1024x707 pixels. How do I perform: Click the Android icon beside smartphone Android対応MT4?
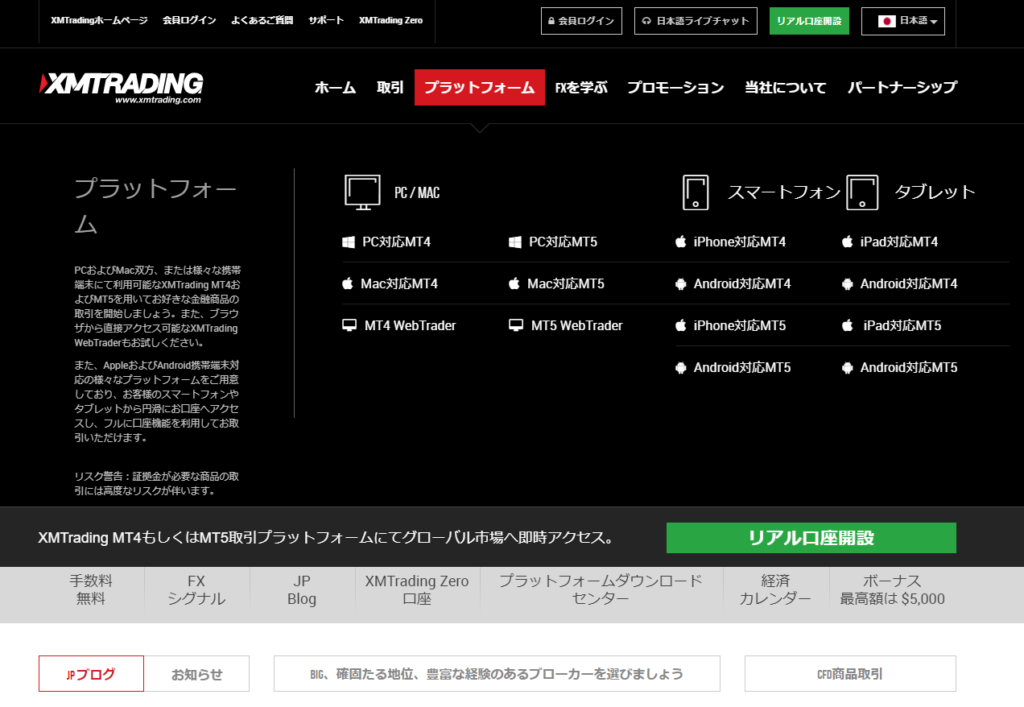(x=682, y=284)
